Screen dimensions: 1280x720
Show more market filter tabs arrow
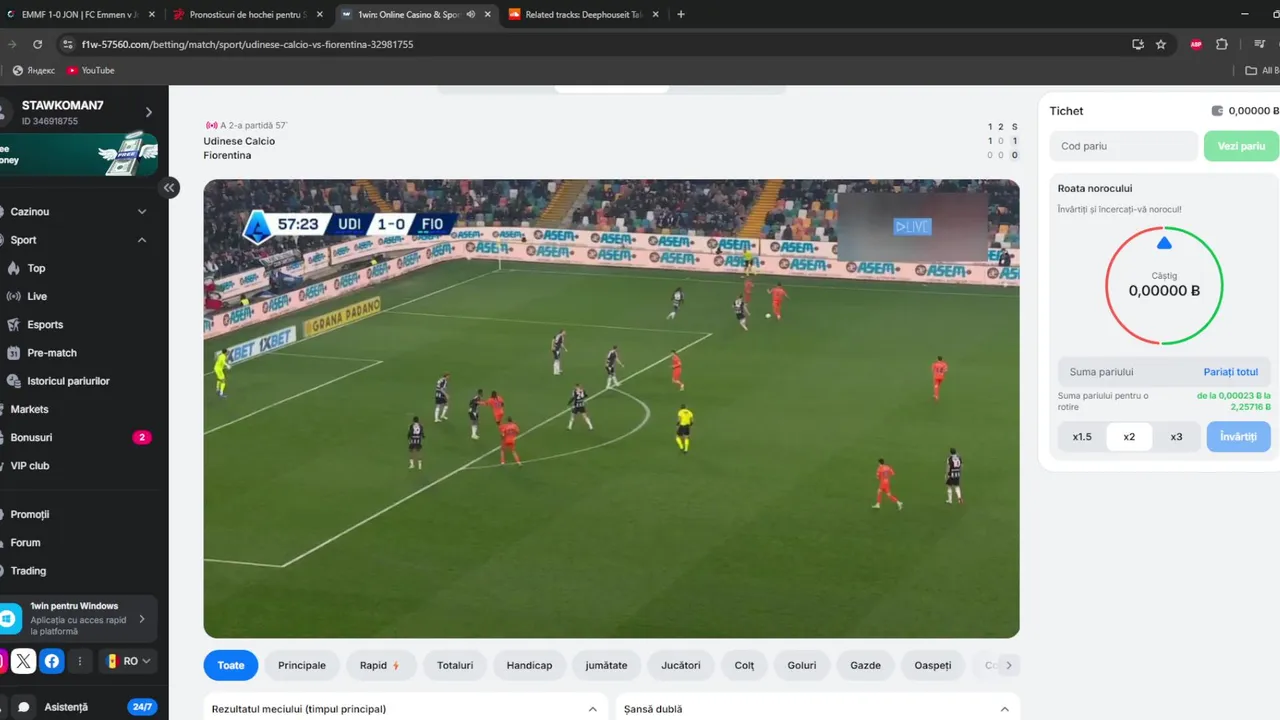1009,665
